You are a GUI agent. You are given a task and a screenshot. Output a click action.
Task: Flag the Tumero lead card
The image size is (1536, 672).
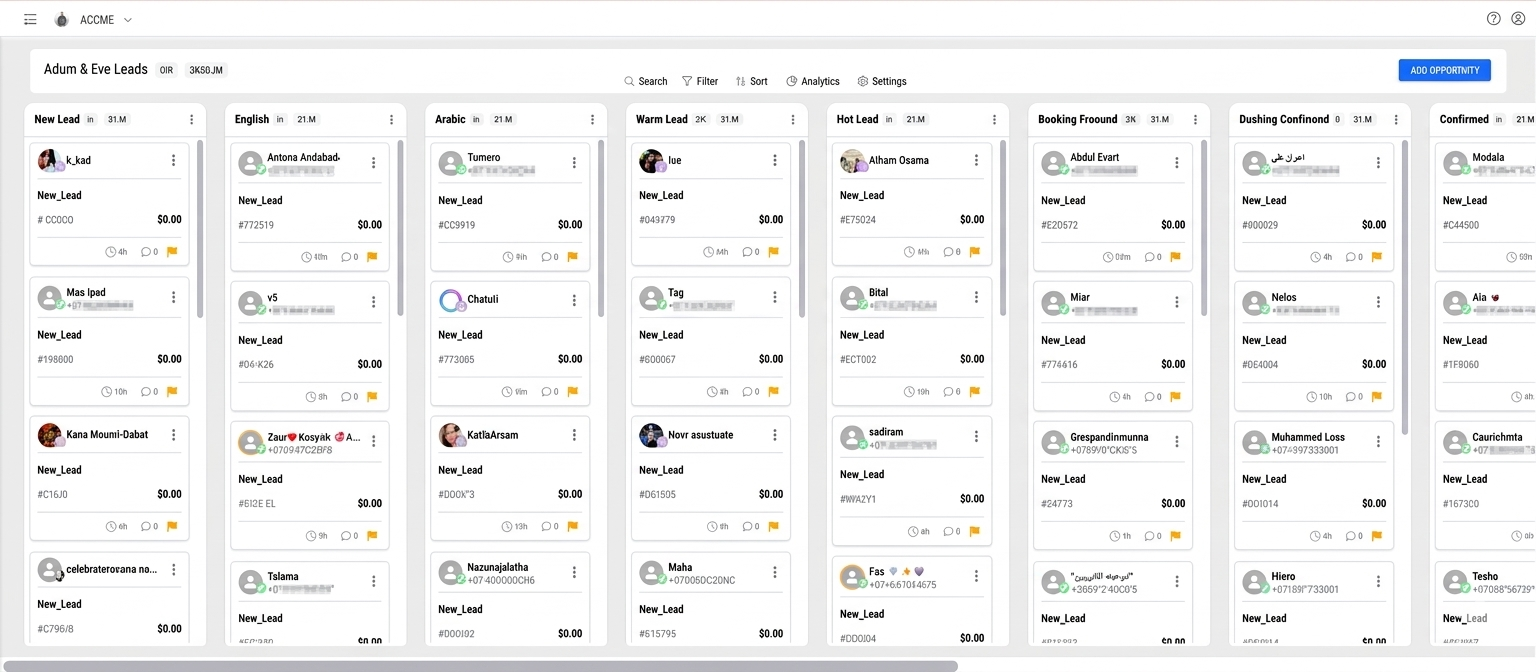pyautogui.click(x=572, y=256)
